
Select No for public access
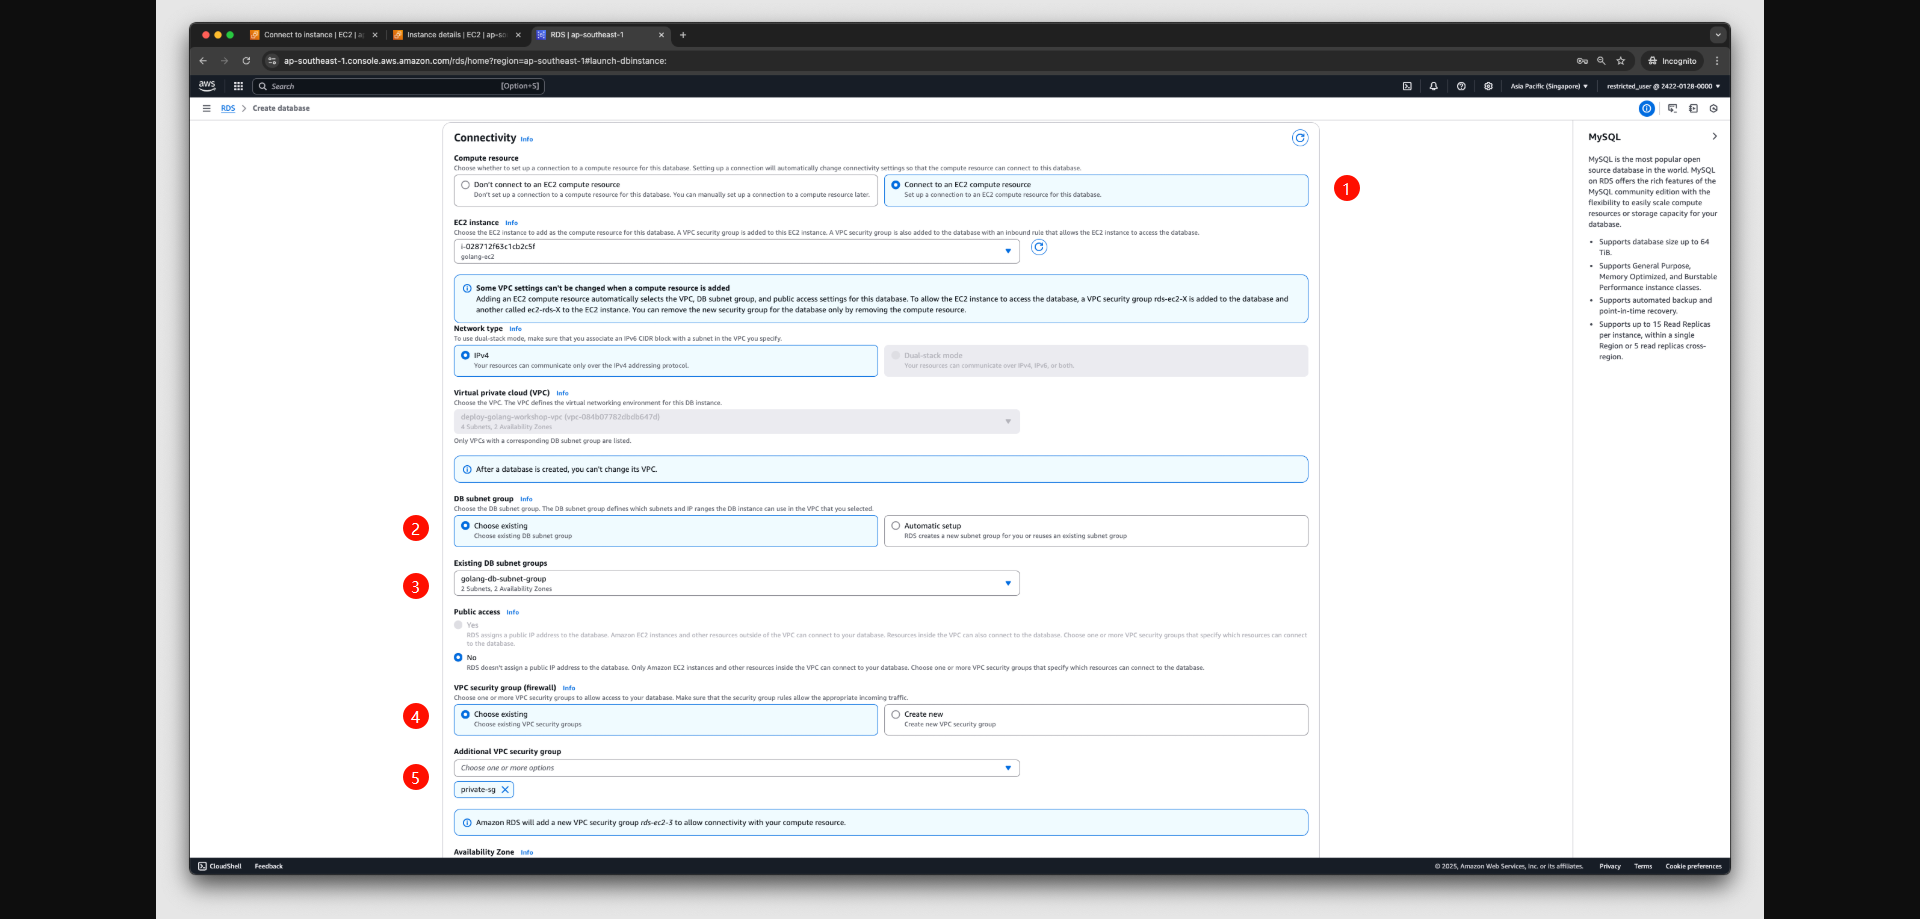[458, 658]
